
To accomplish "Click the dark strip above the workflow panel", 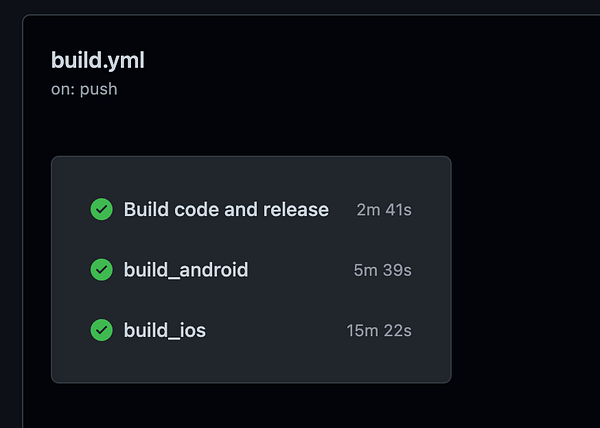I will tap(300, 7).
